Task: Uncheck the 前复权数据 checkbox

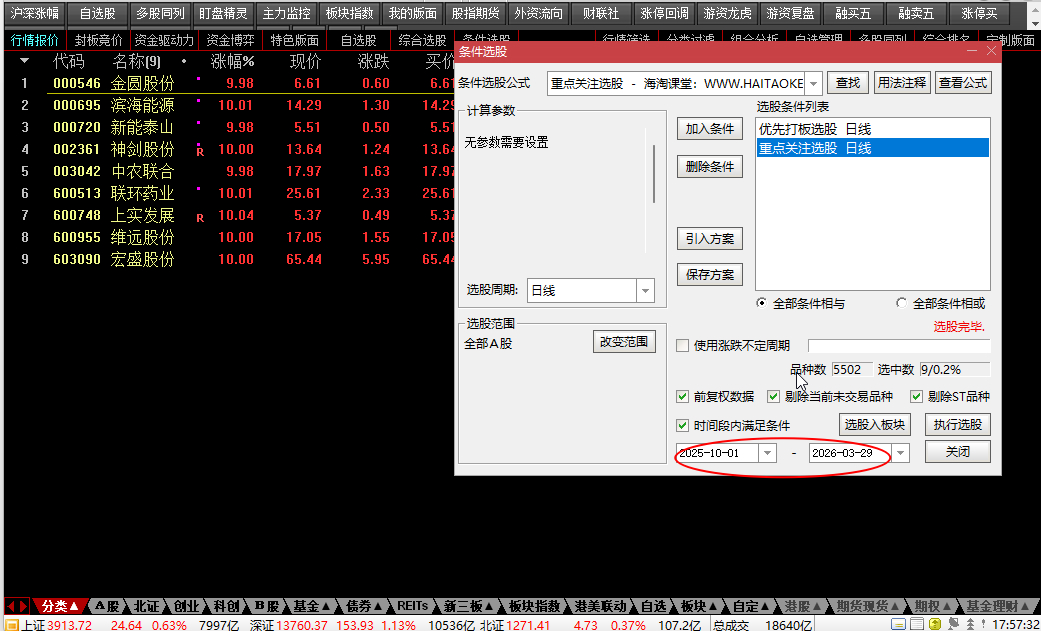Action: [x=683, y=397]
